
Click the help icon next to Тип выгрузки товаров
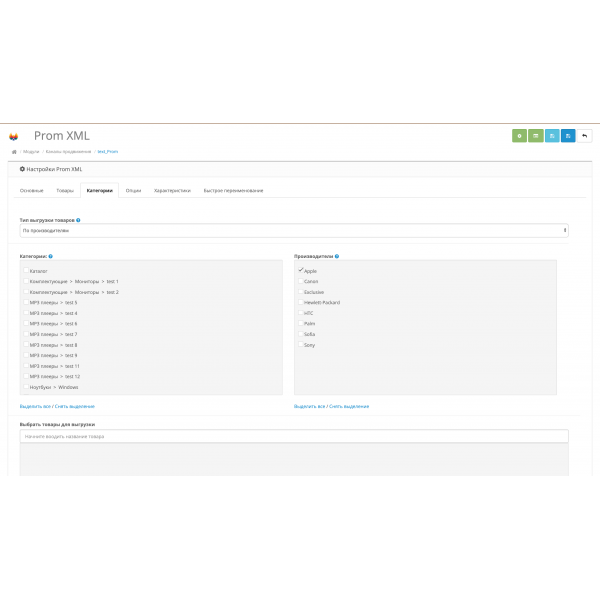tap(78, 220)
